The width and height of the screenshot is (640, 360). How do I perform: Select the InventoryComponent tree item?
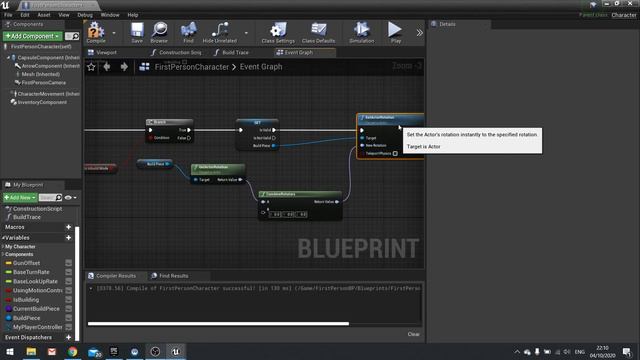click(x=42, y=102)
